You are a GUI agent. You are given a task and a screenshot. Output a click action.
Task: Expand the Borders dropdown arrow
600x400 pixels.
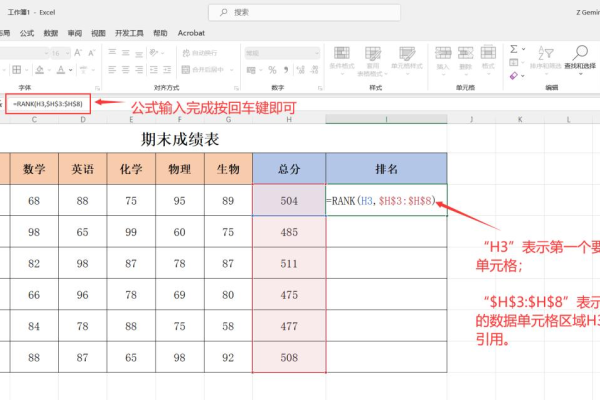coord(26,70)
